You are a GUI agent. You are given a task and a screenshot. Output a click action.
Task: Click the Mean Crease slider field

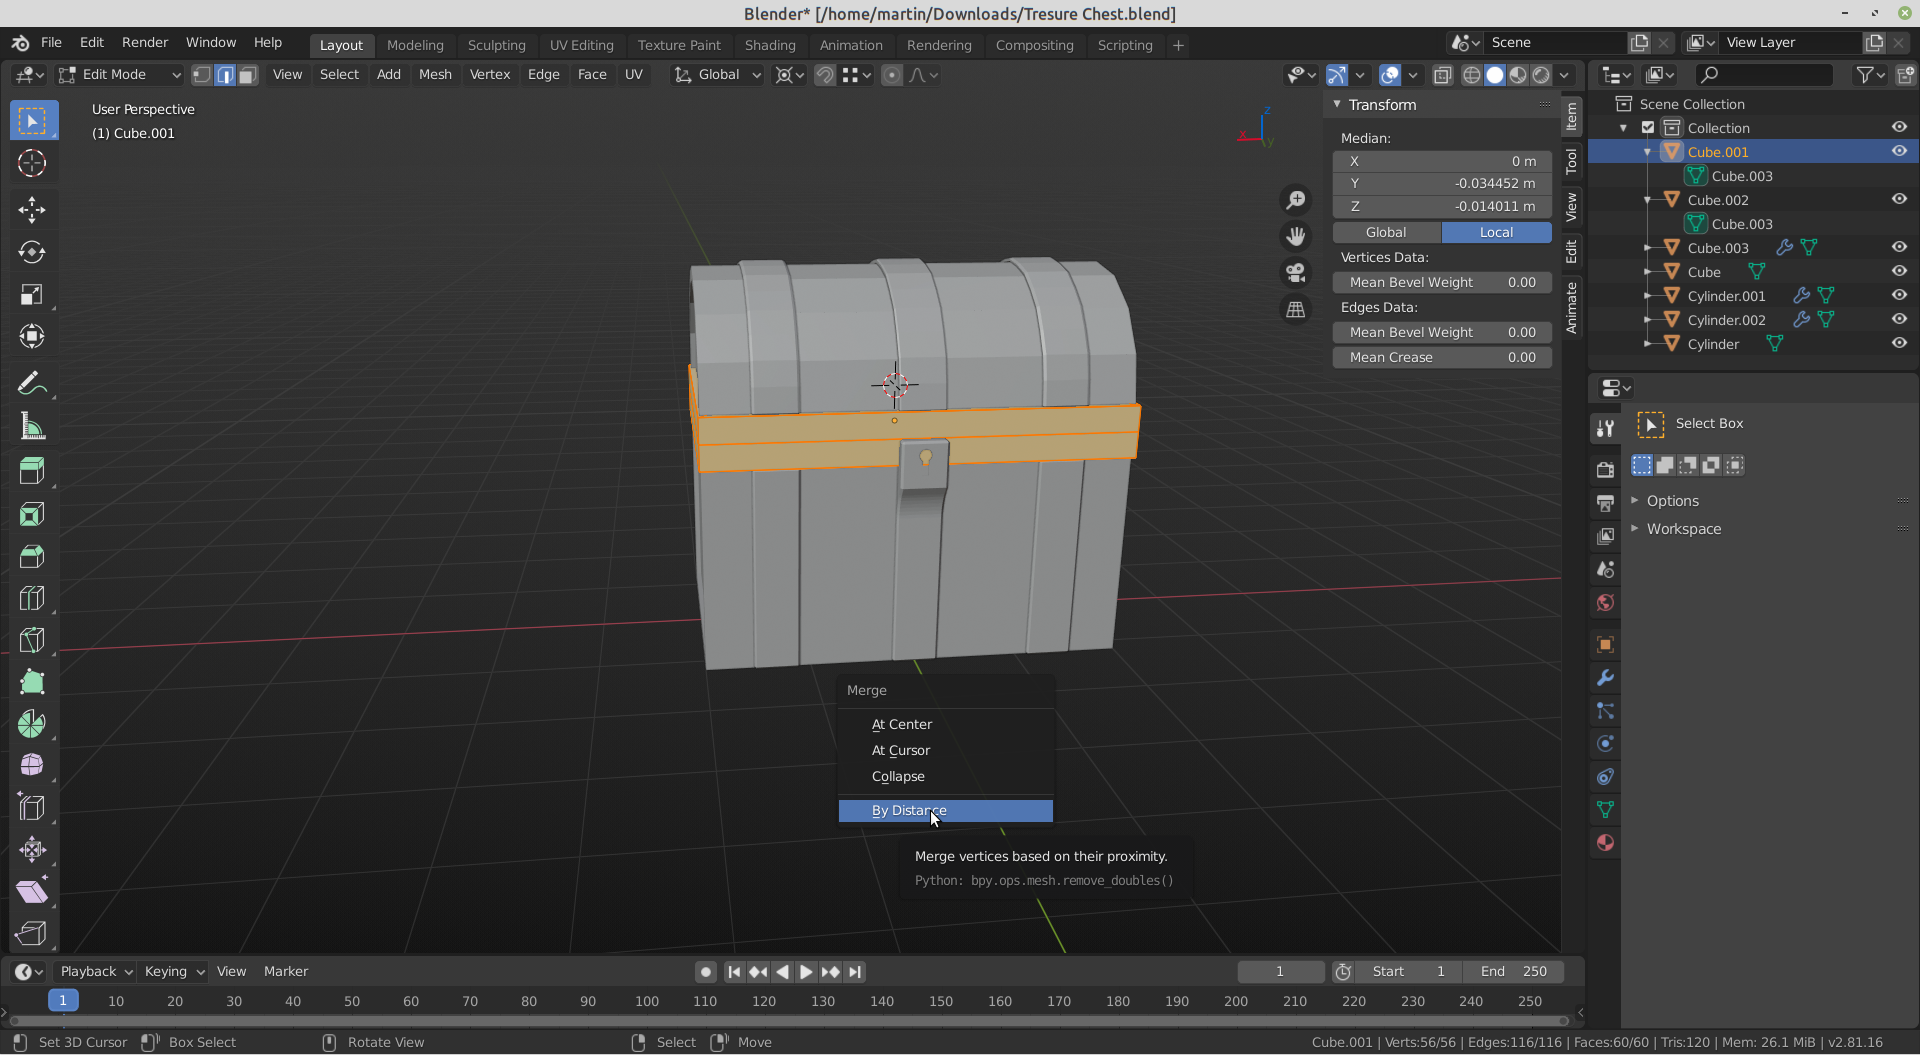[x=1441, y=357]
